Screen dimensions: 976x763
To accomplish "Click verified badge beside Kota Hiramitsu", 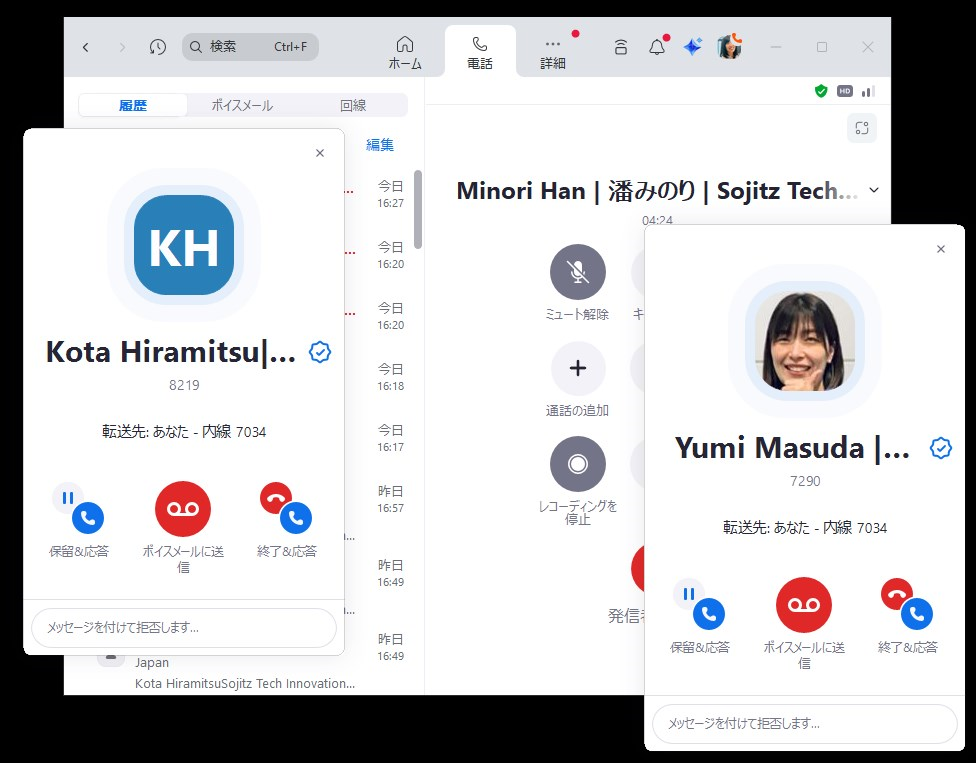I will 320,352.
